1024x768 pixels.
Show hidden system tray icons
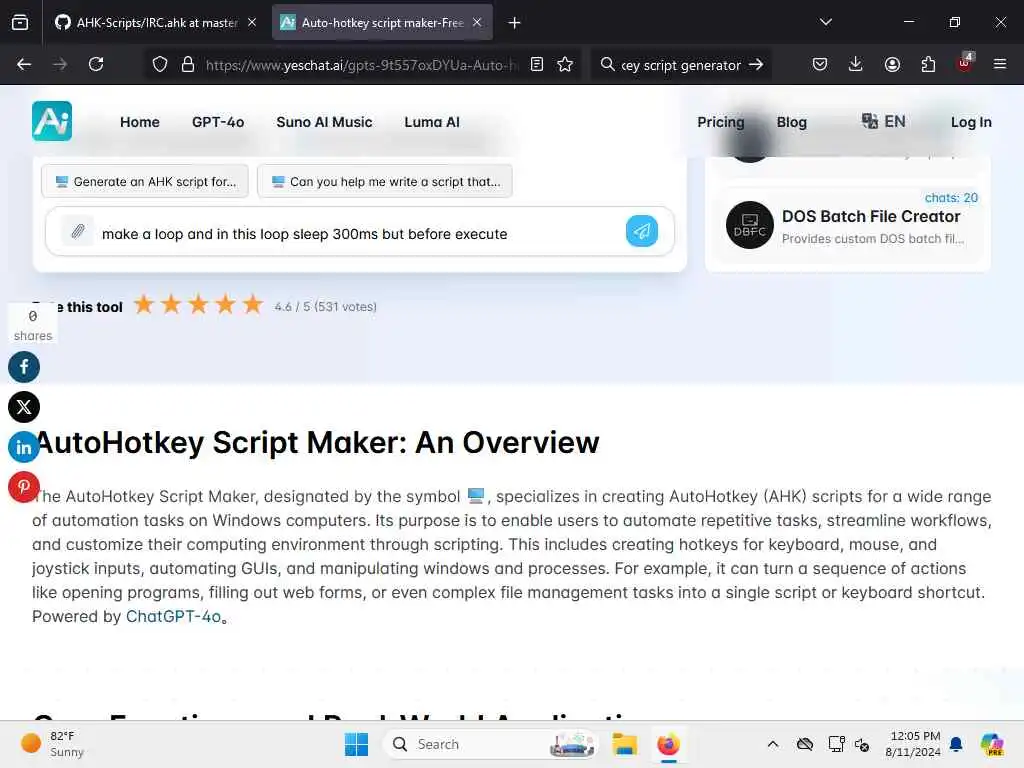coord(773,744)
